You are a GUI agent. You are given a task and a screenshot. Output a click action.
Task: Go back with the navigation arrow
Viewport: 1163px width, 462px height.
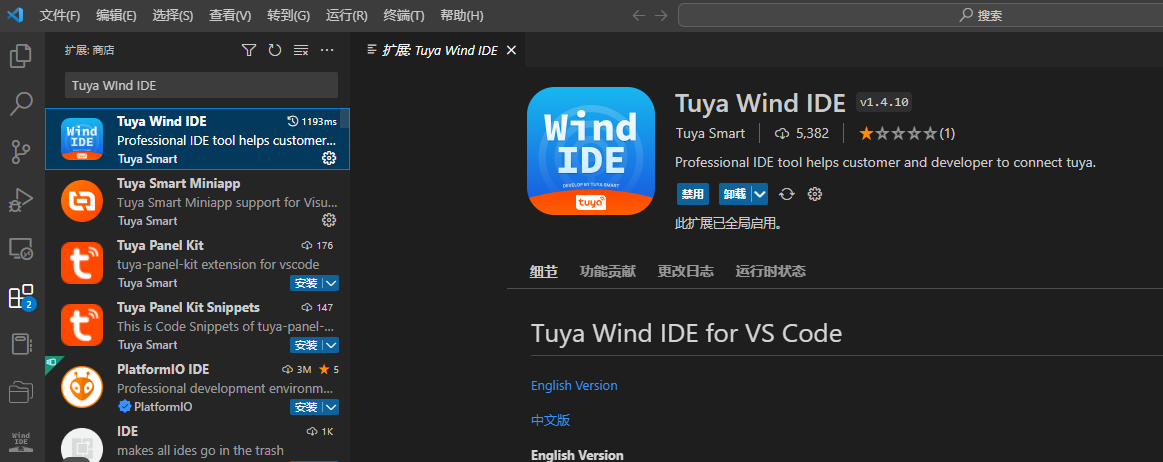pos(639,16)
